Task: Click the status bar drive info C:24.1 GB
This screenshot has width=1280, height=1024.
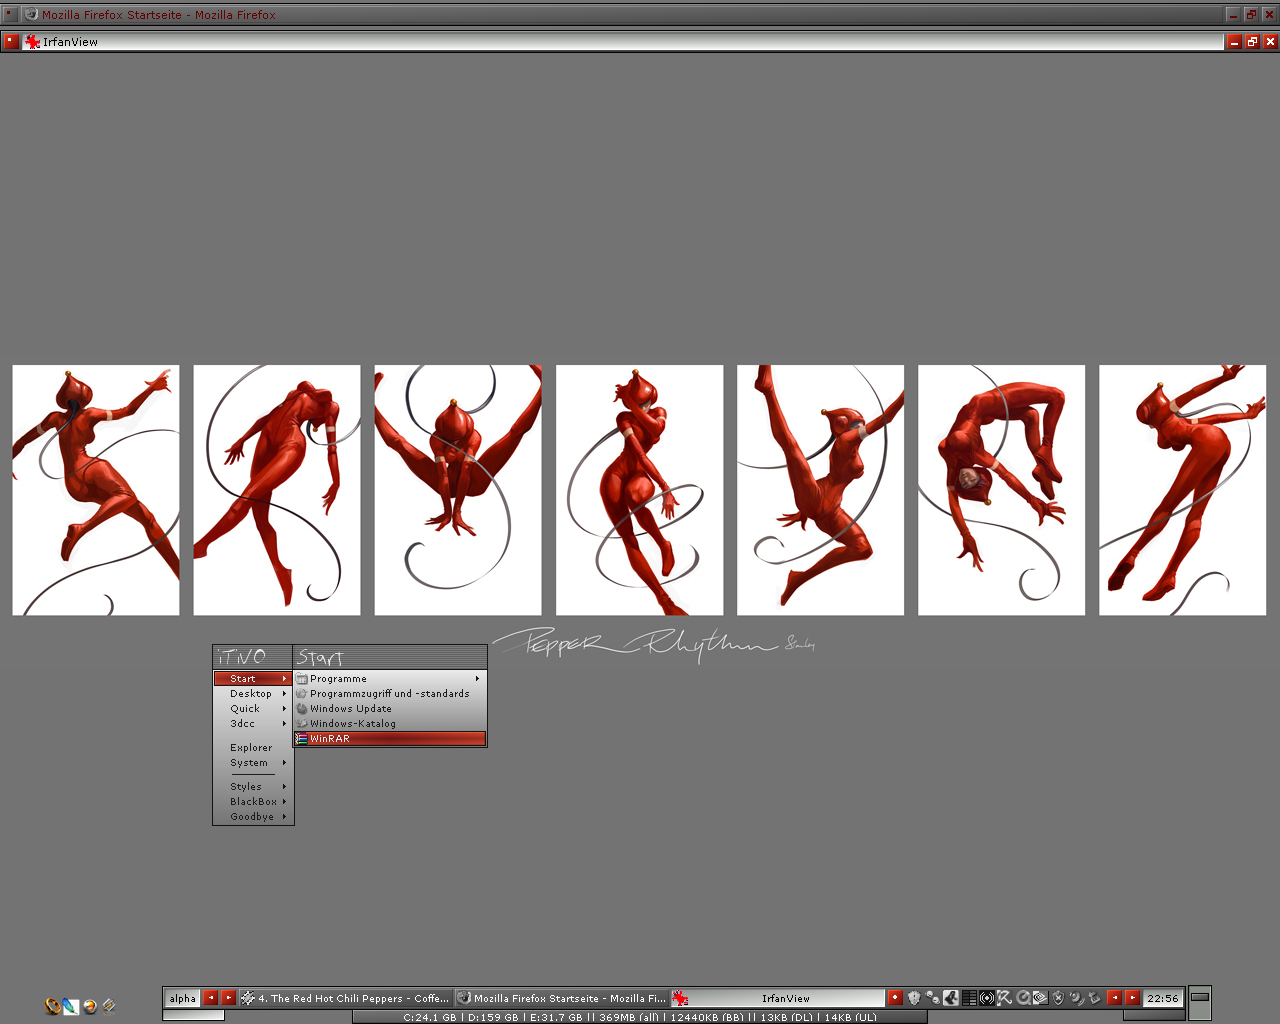Action: click(x=429, y=1017)
